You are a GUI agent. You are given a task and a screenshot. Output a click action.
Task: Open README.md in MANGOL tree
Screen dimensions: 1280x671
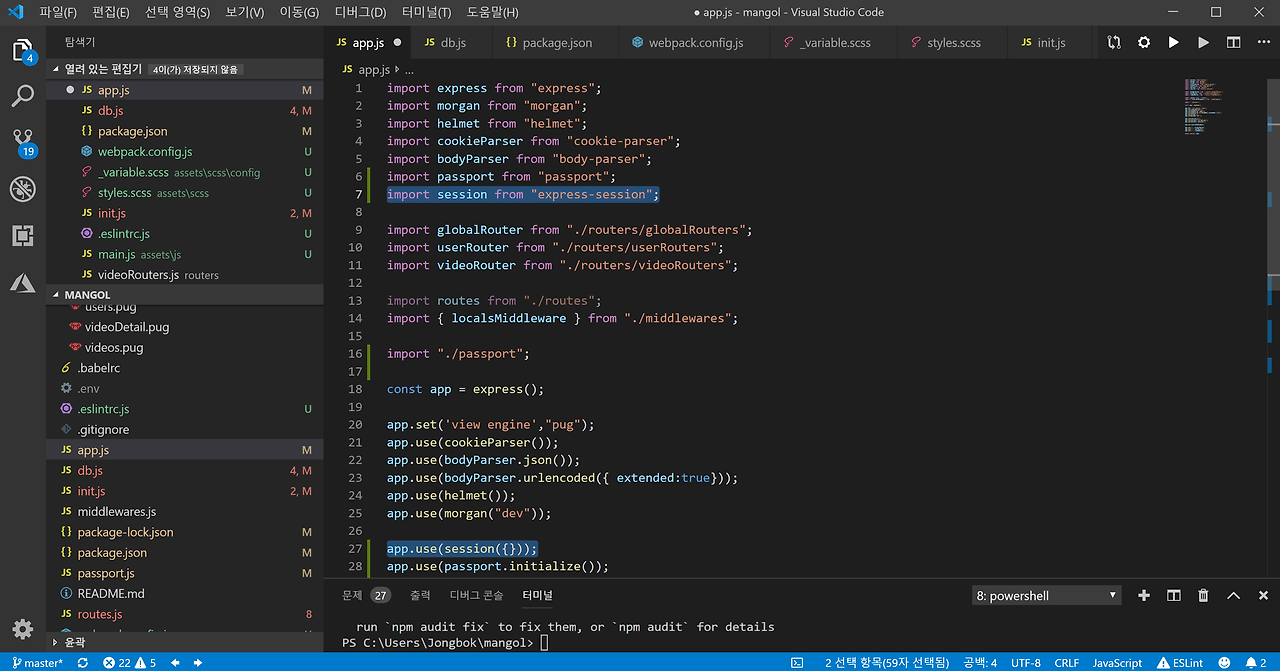184,594
